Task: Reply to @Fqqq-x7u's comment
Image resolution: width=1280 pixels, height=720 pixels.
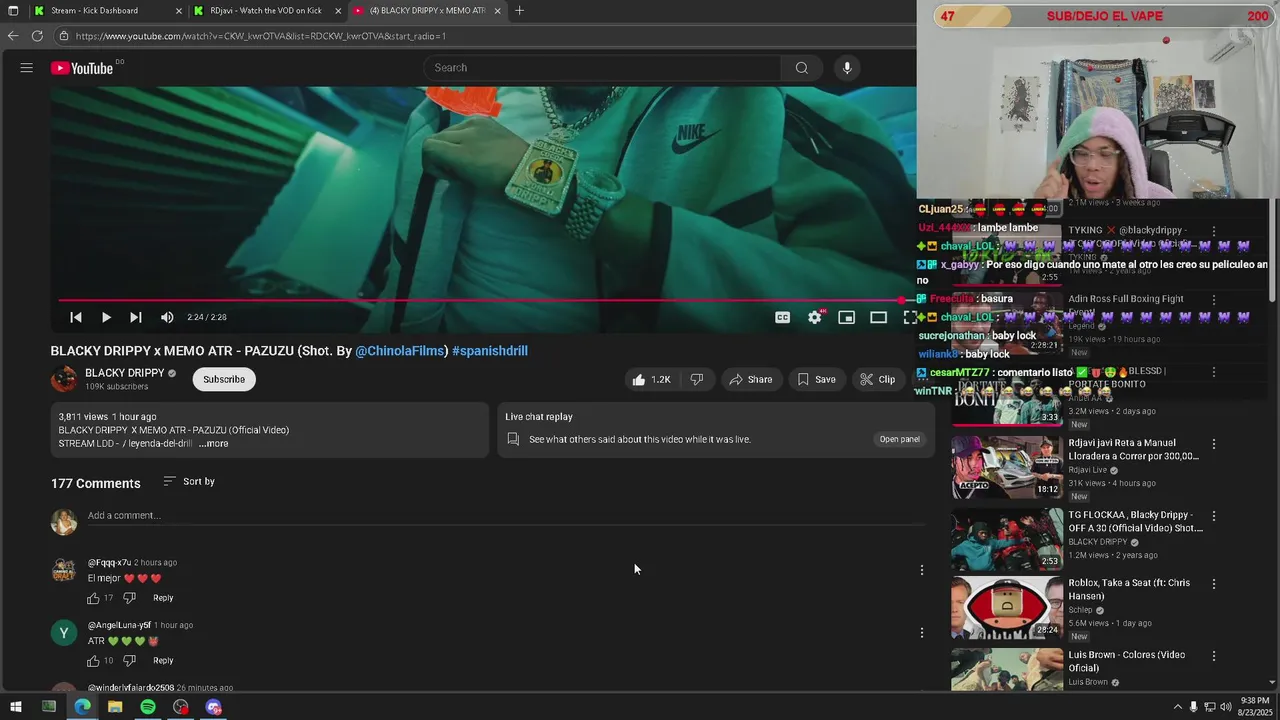Action: (x=163, y=598)
